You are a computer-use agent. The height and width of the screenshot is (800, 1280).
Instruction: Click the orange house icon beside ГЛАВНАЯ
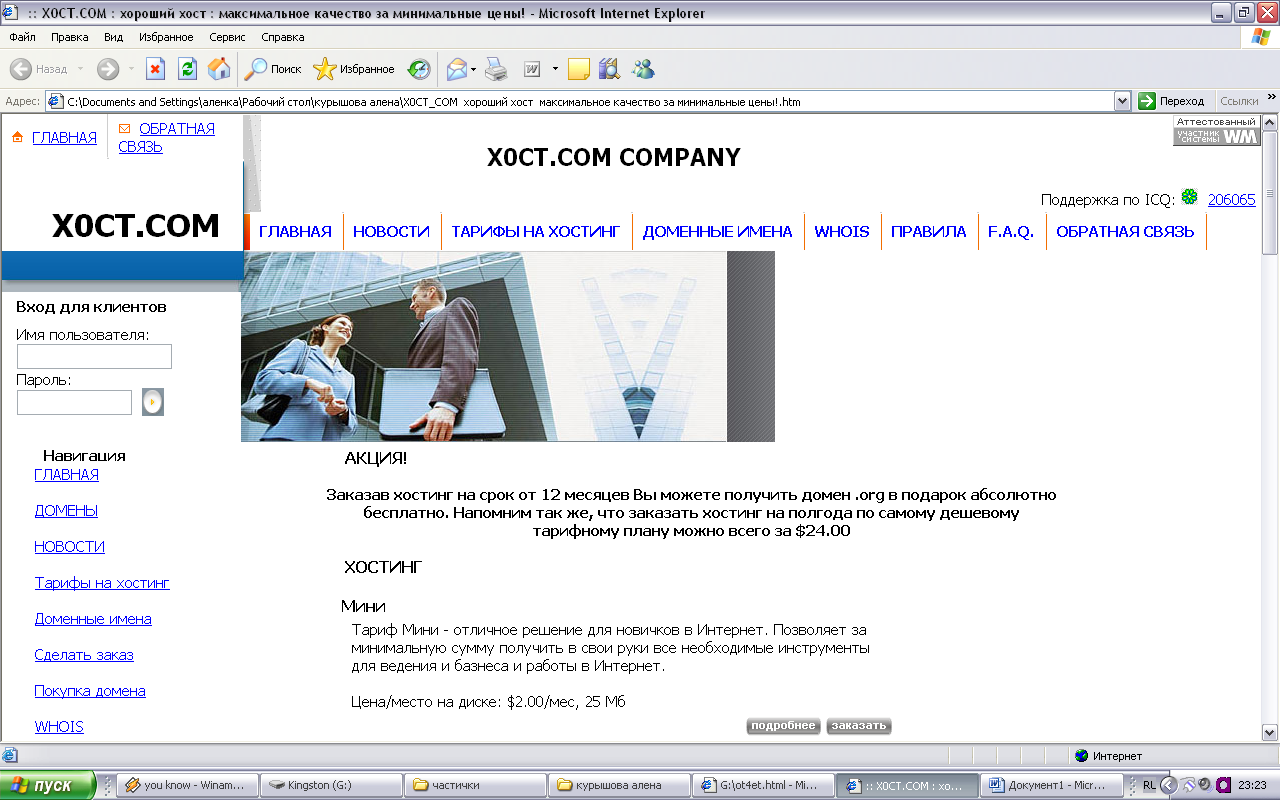17,137
